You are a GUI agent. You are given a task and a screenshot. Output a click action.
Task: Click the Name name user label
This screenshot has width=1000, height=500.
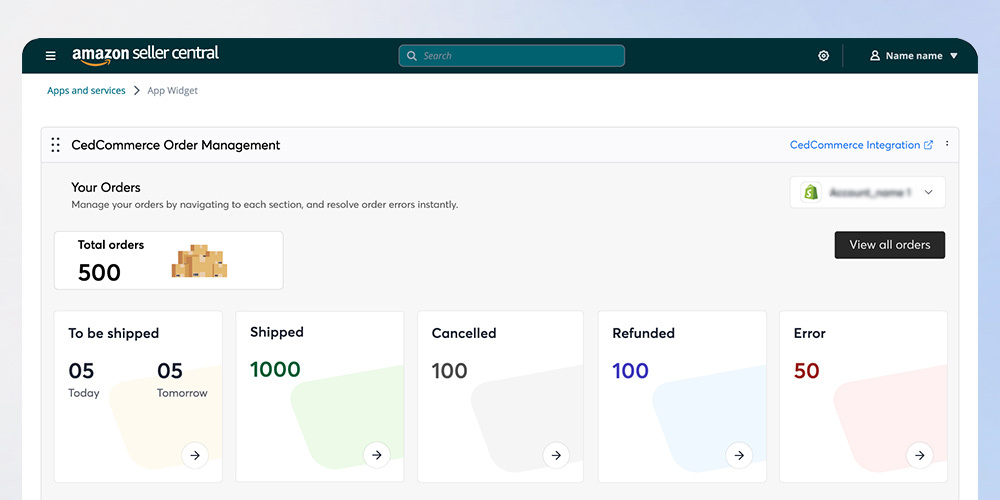[914, 55]
